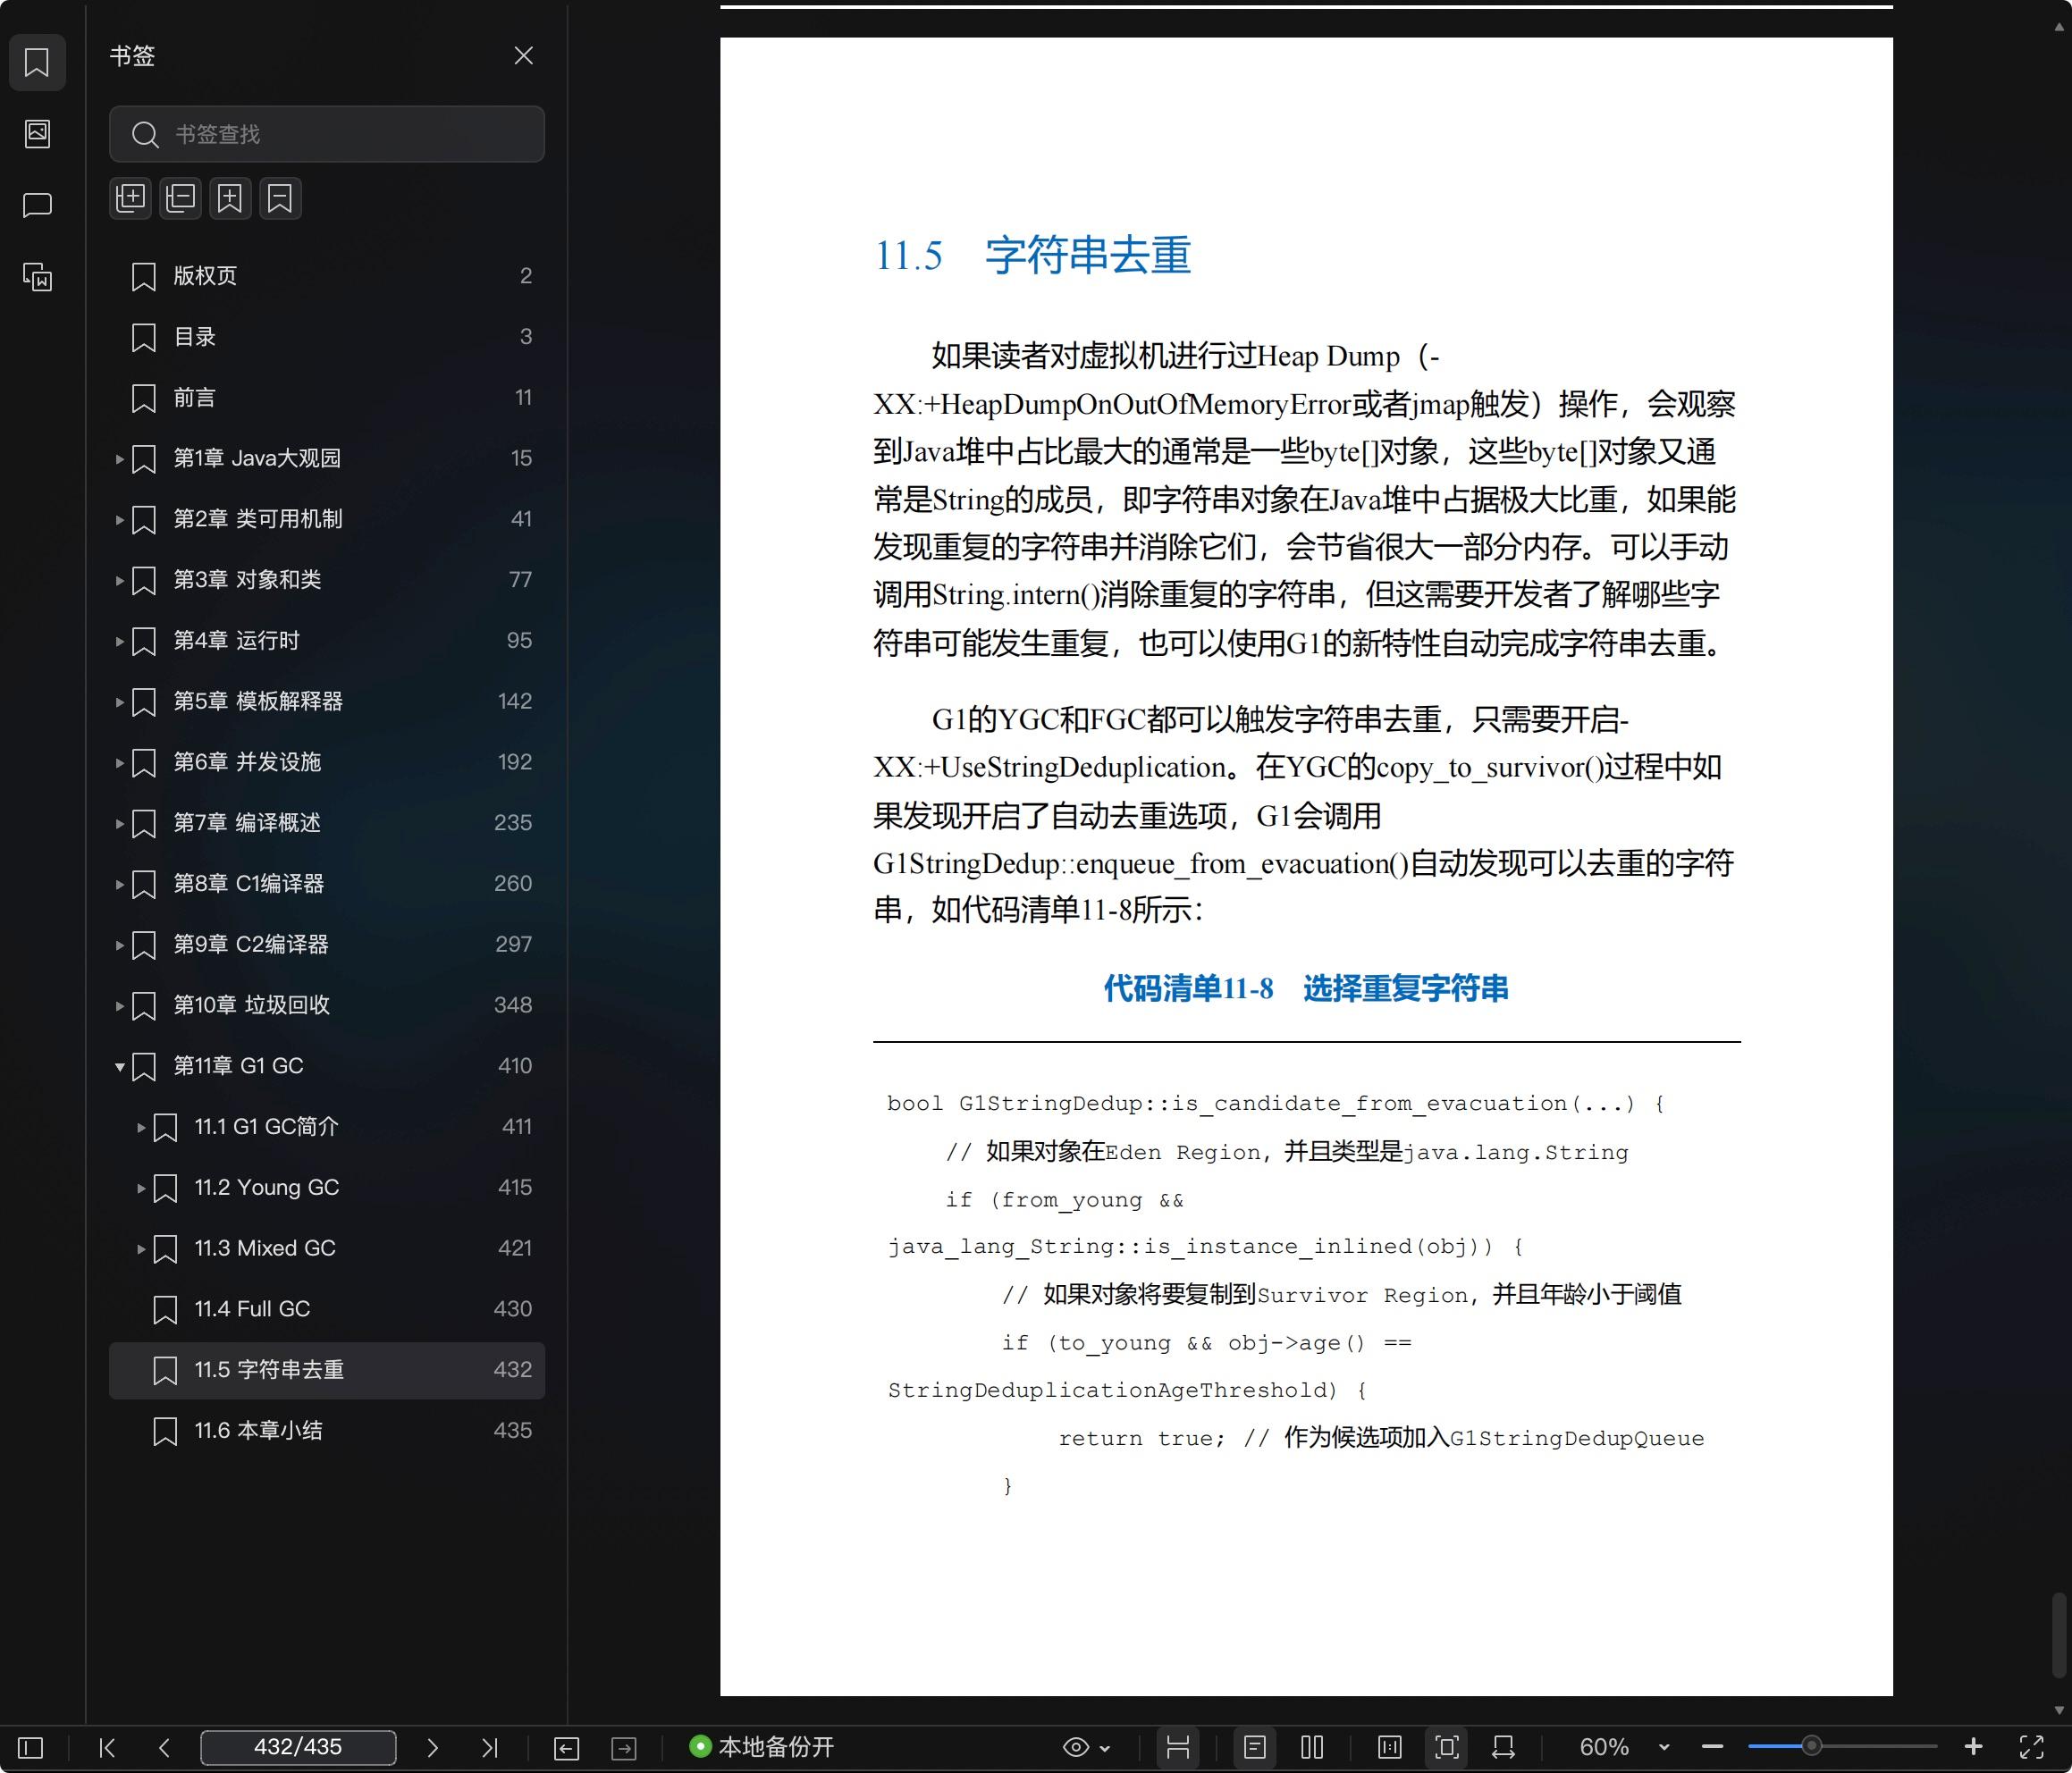This screenshot has width=2072, height=1773.
Task: Go to the 11.6 本章小结 bookmark
Action: pos(327,1431)
